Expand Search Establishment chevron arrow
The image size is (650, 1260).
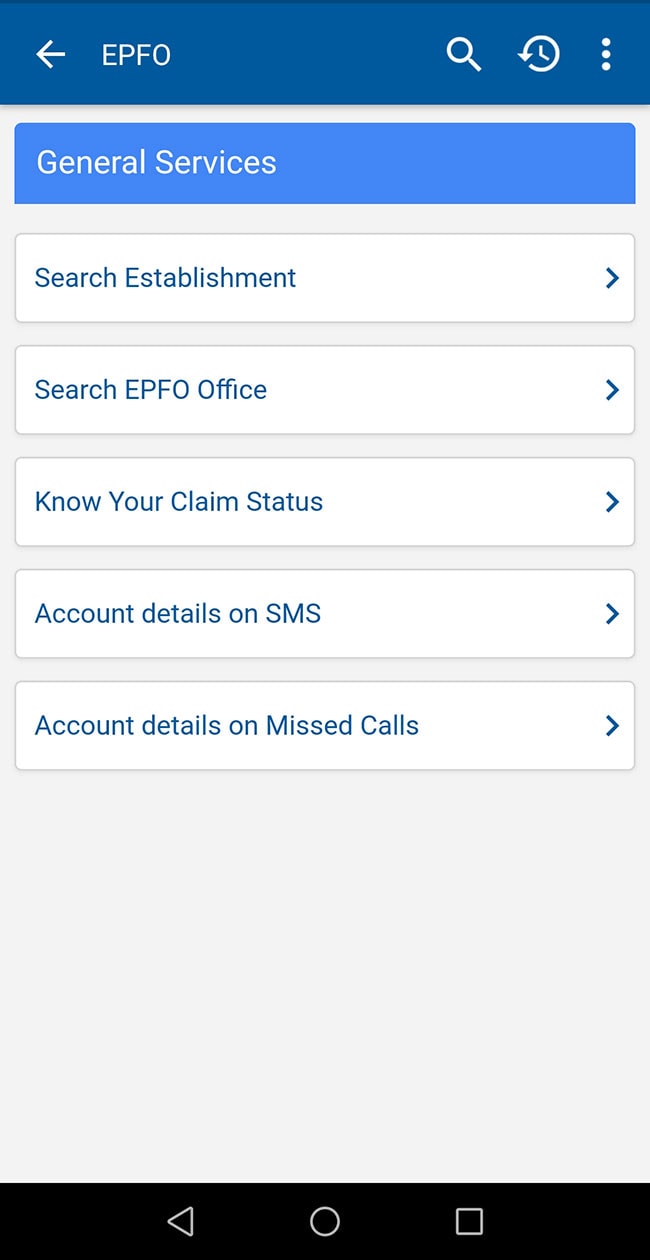click(612, 278)
